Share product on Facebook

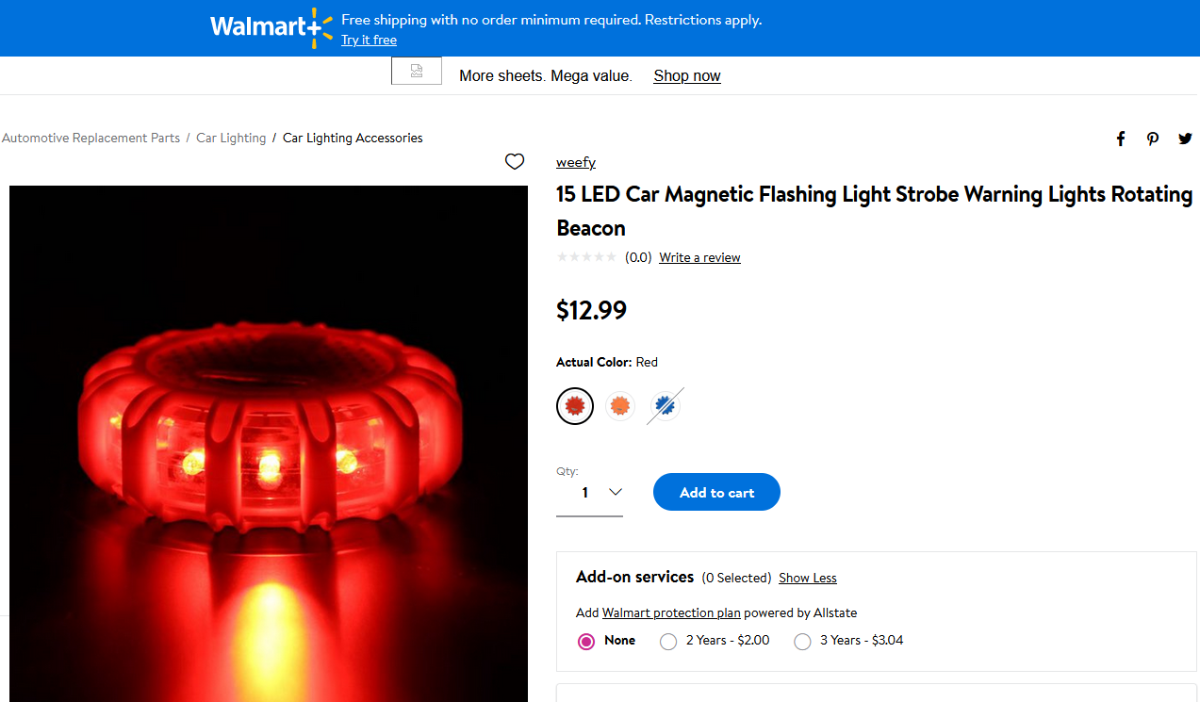coord(1121,139)
